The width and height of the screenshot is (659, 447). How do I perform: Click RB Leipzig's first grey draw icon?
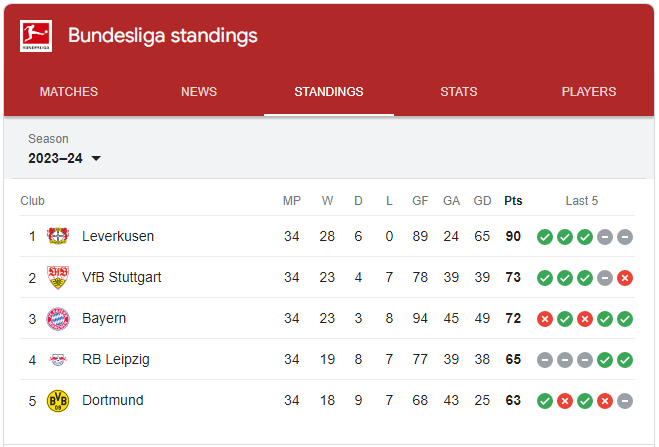coord(545,360)
